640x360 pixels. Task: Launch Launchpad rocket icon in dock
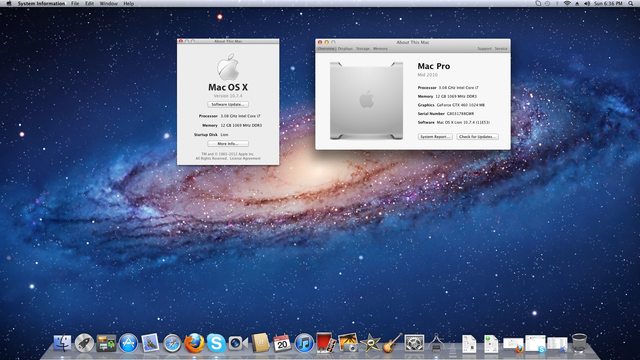click(x=84, y=343)
